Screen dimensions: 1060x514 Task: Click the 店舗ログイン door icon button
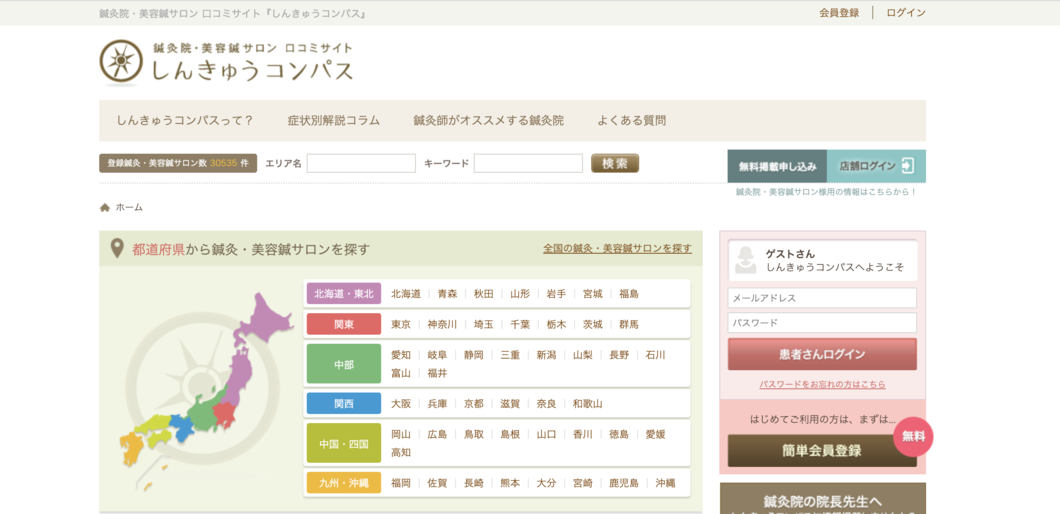(907, 166)
